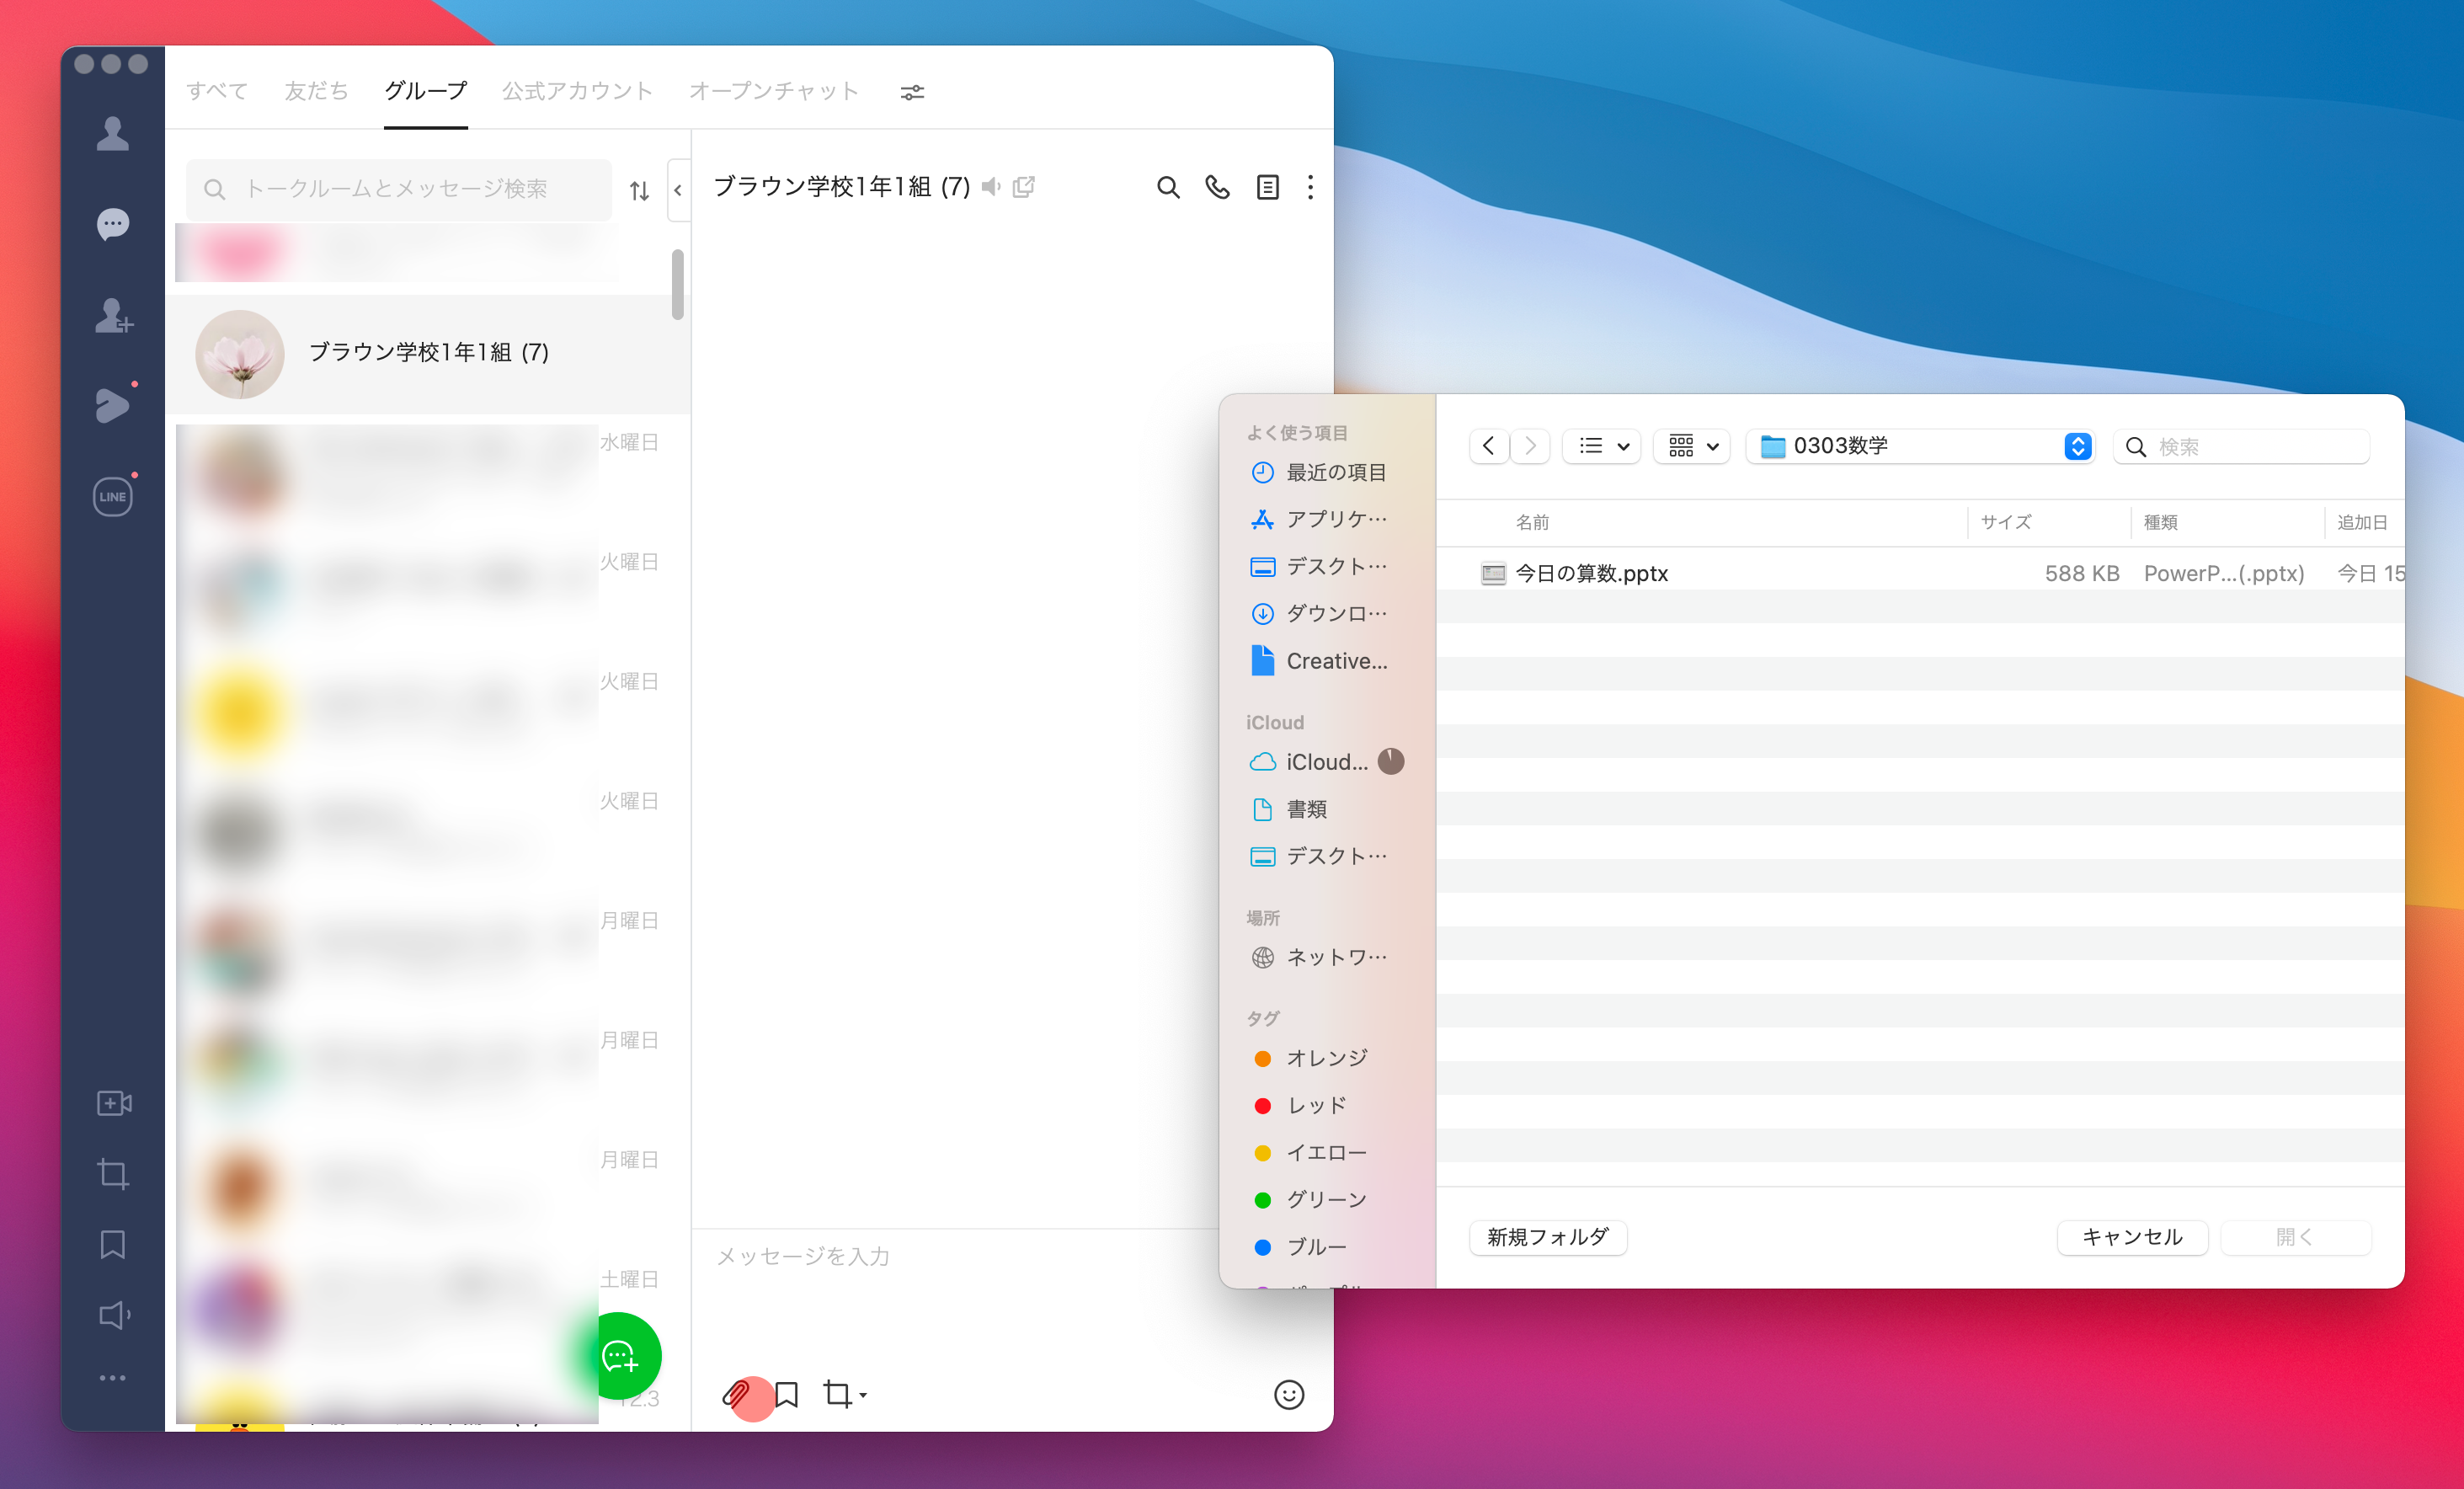Open Keep bookmark icon in LINE sidebar
This screenshot has width=2464, height=1489.
113,1245
